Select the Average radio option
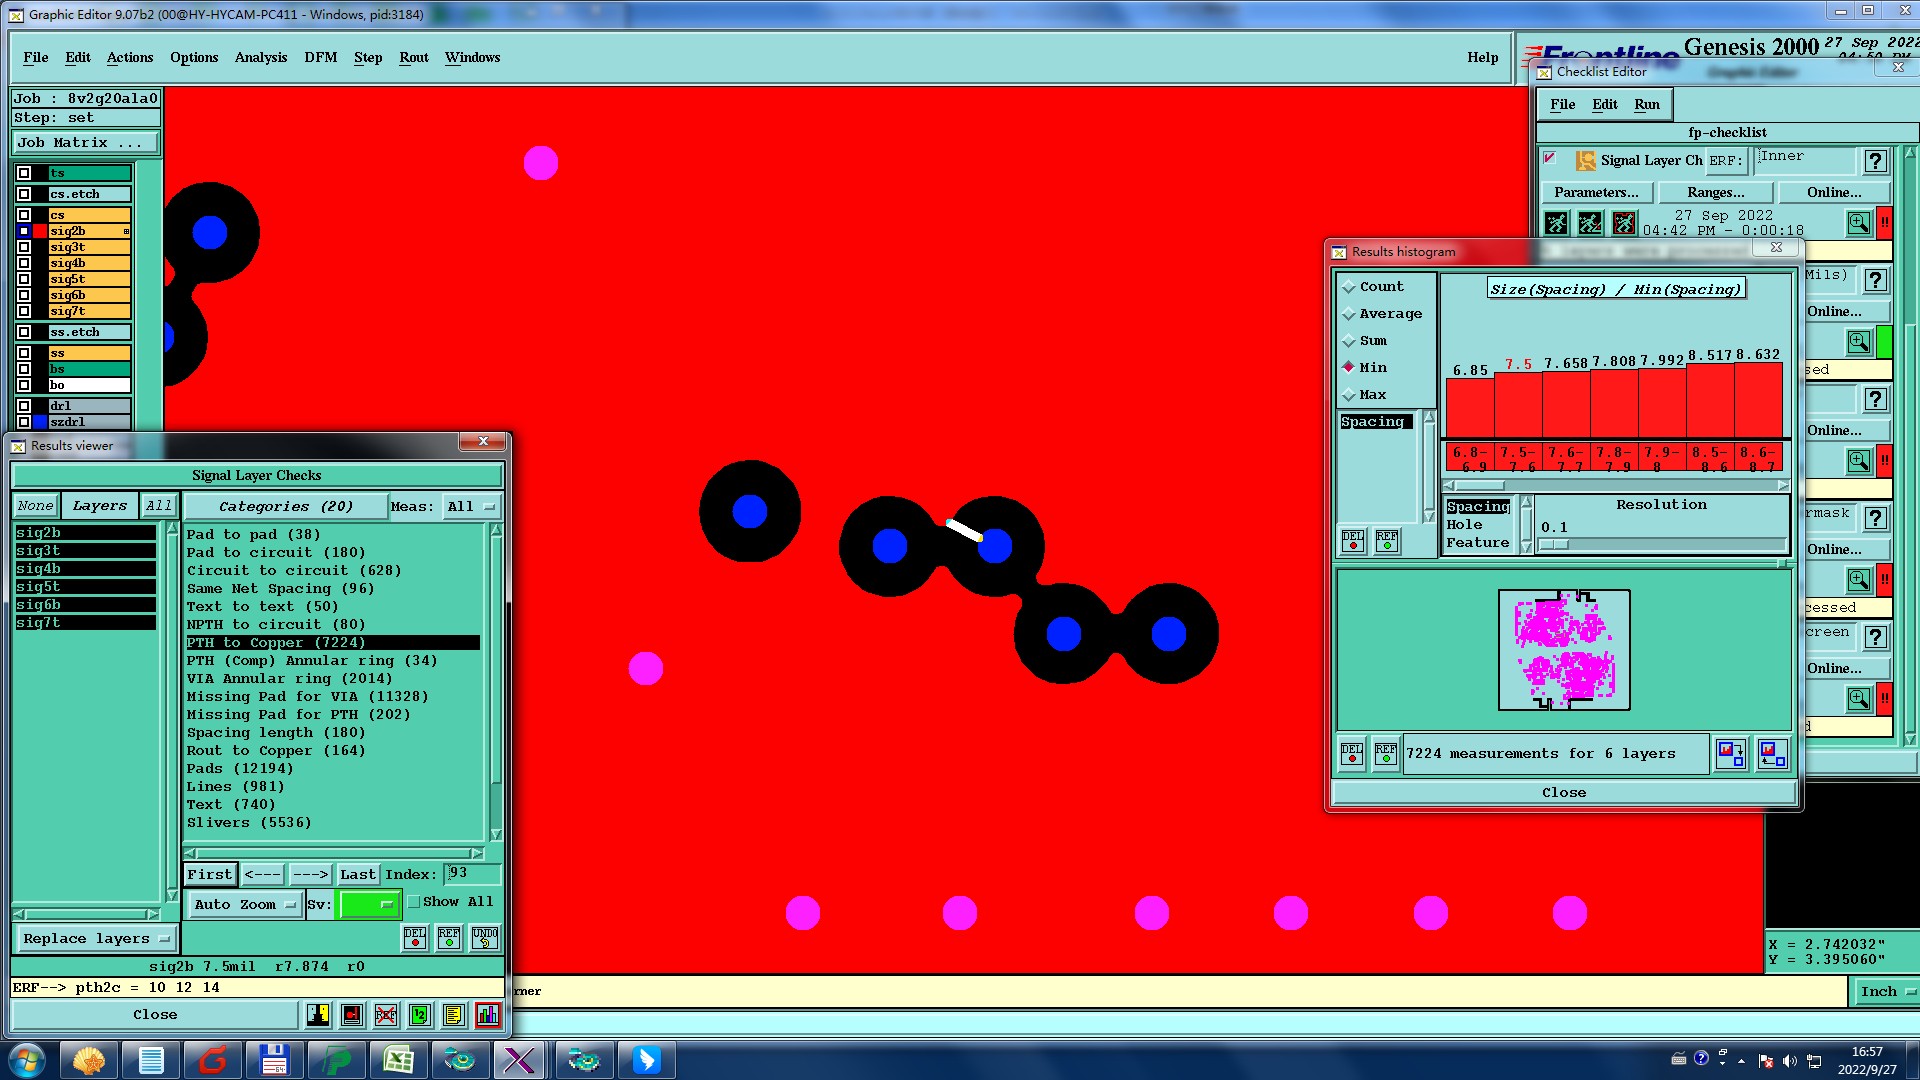 pos(1382,314)
